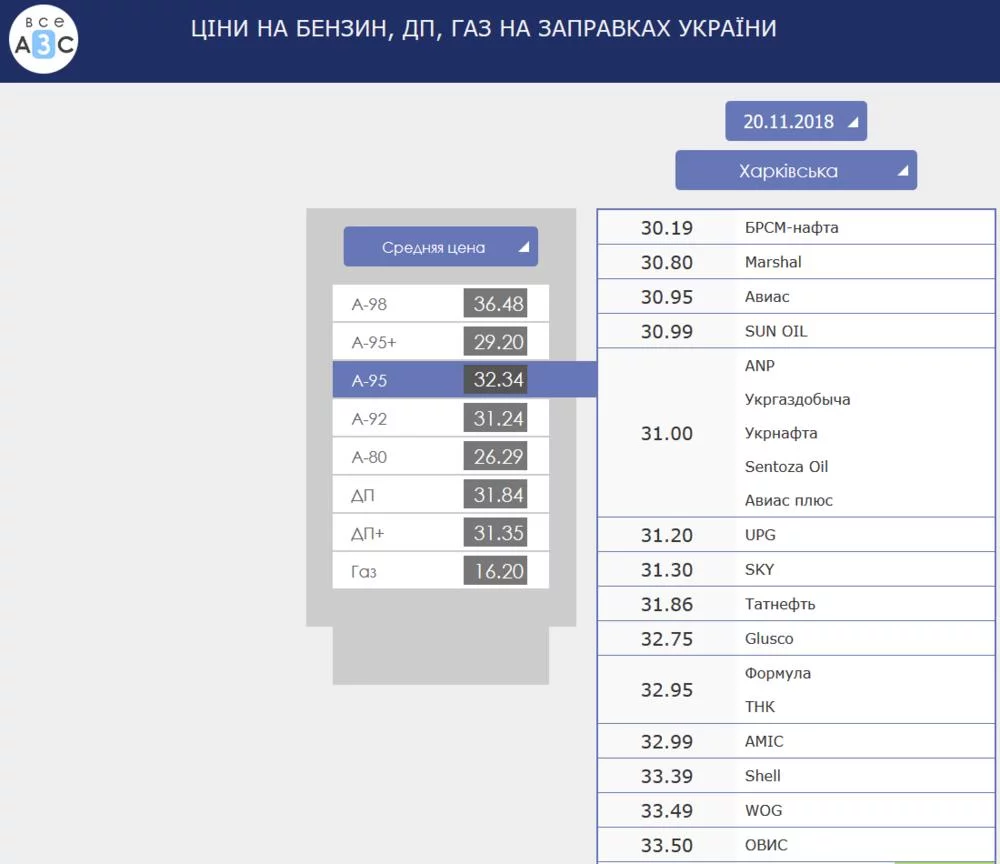This screenshot has height=864, width=1000.
Task: Click the 31.84 price value
Action: click(496, 495)
